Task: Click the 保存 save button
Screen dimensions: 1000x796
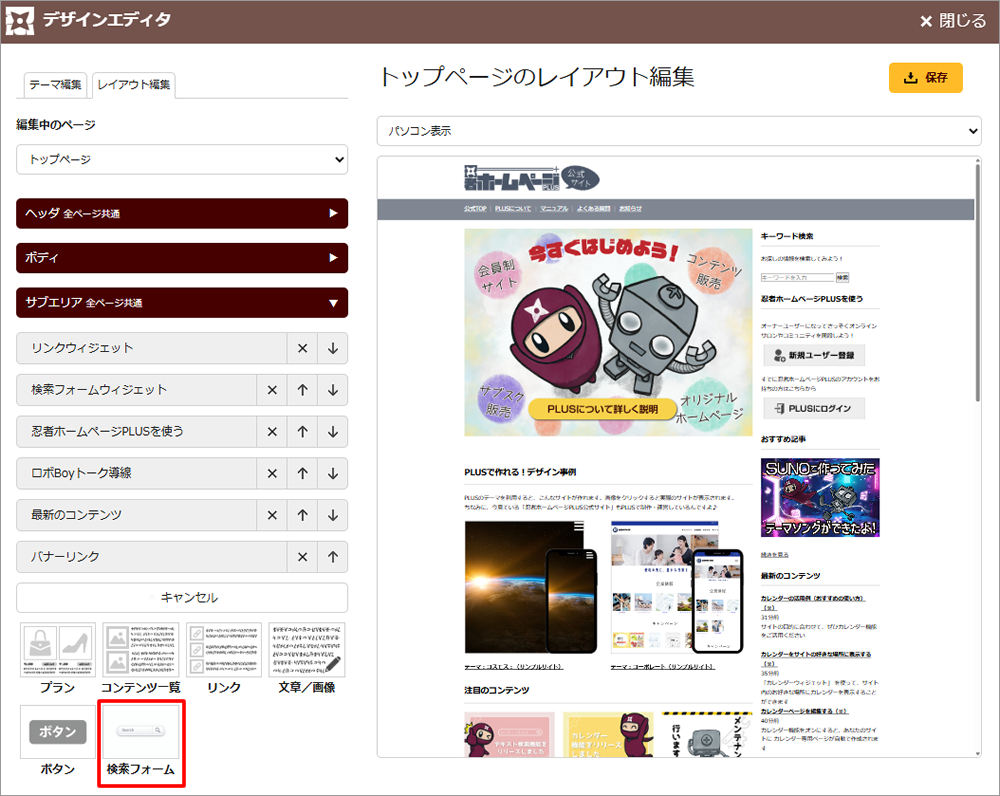Action: tap(925, 78)
